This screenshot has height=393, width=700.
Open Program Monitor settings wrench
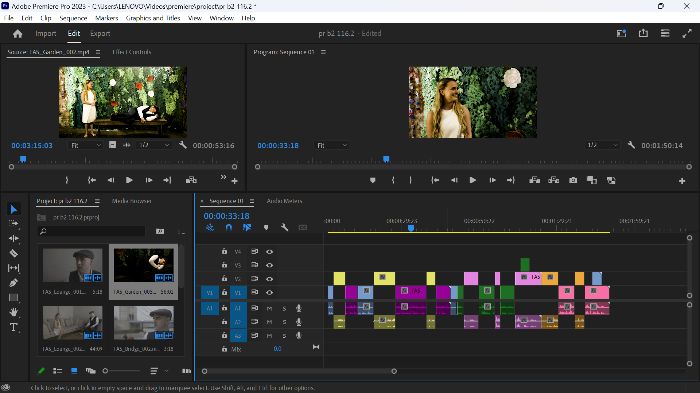click(631, 145)
